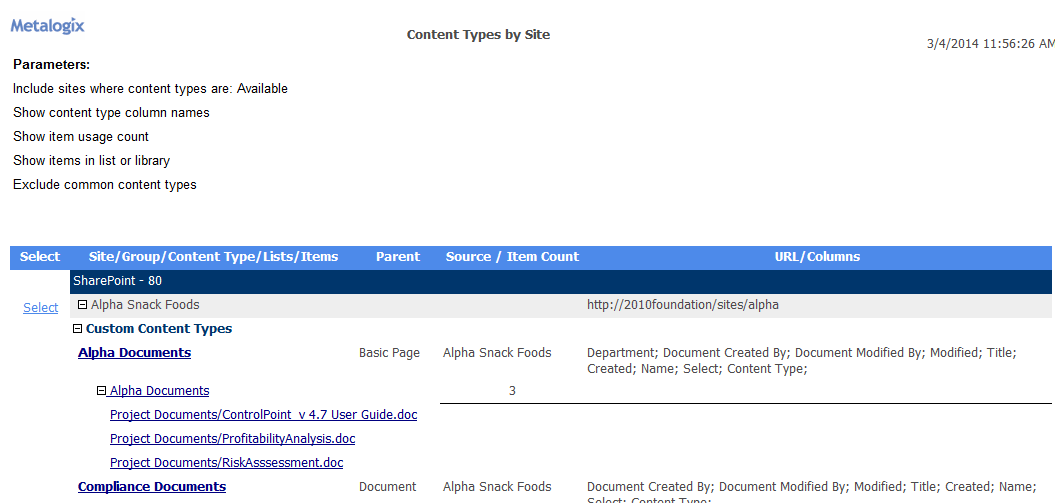Click the Parent column header
The height and width of the screenshot is (503, 1055).
pos(398,257)
